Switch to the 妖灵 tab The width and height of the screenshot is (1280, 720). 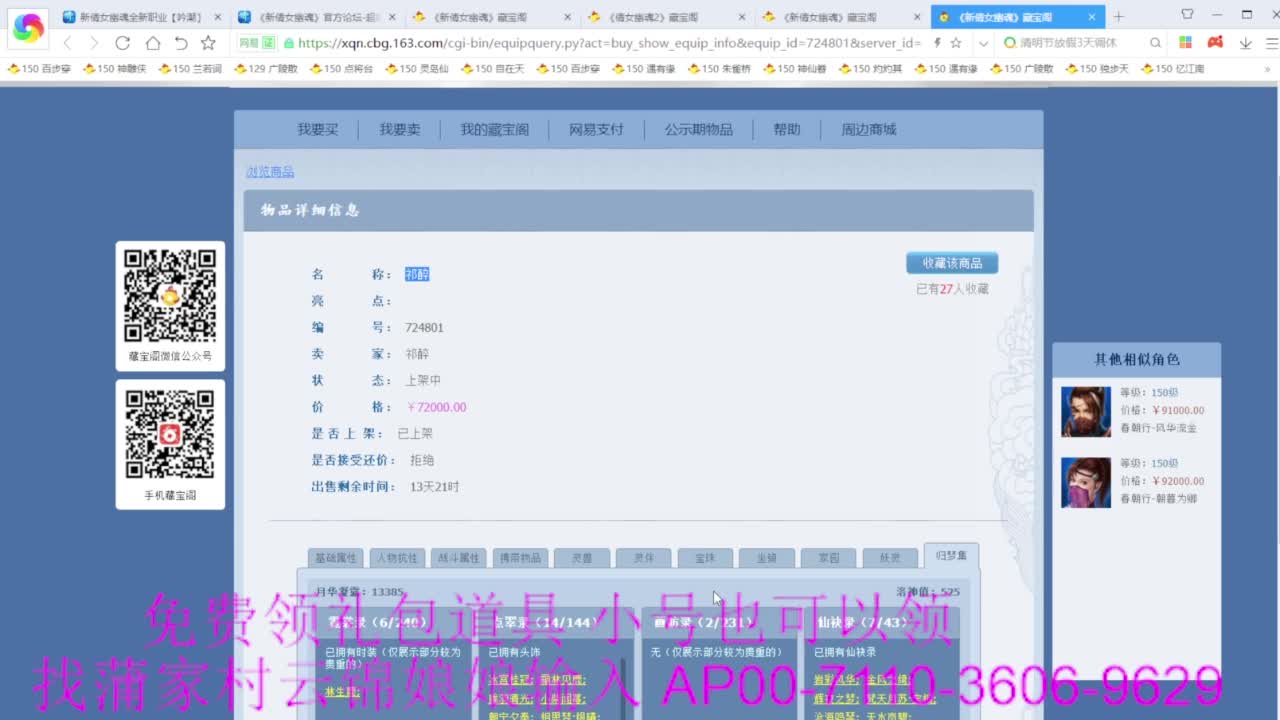[890, 558]
